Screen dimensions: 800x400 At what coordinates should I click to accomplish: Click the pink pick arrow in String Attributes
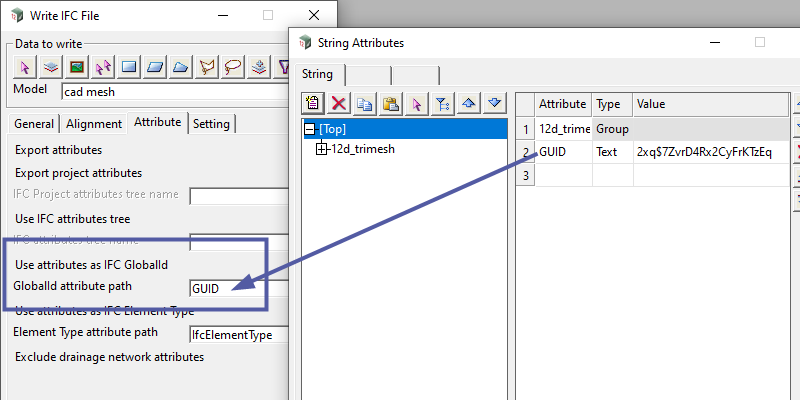pos(417,104)
